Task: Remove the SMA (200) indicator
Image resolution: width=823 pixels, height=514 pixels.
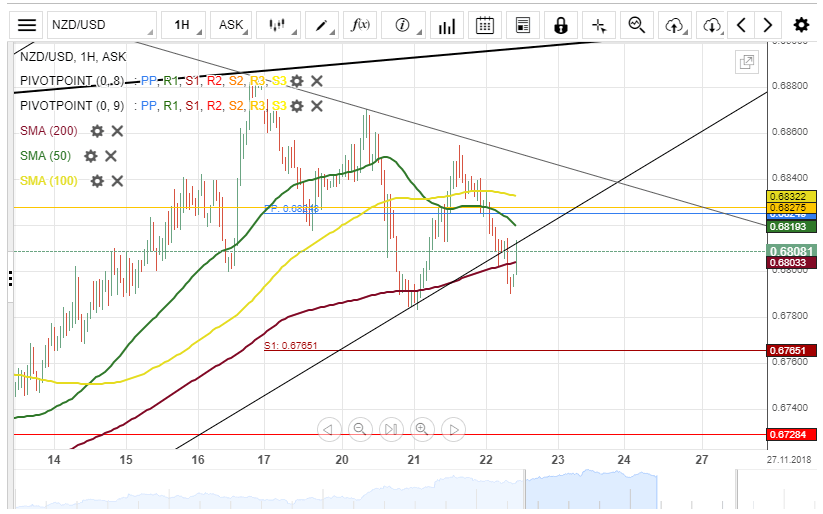Action: (x=117, y=131)
